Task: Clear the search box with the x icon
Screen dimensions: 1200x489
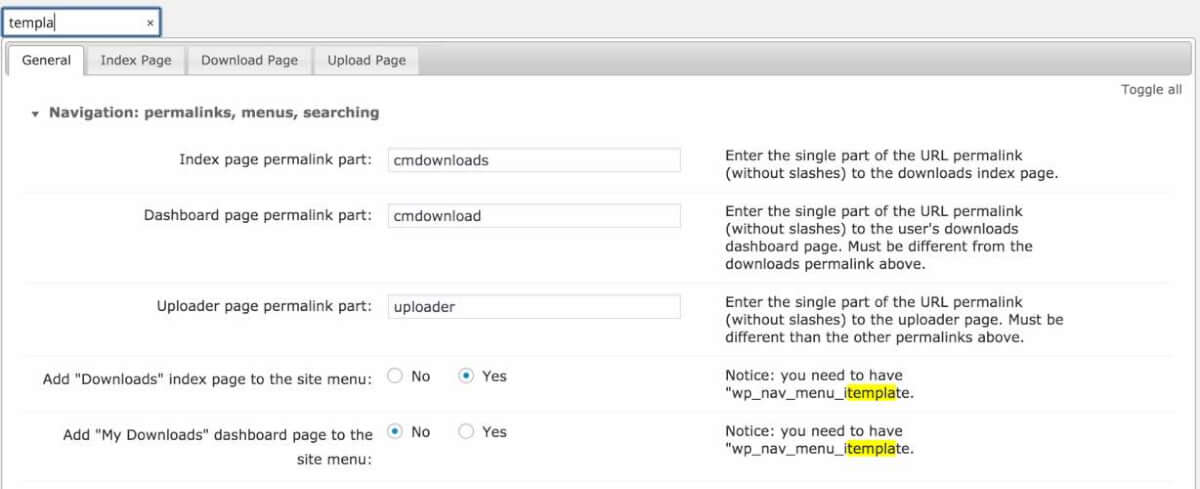Action: [x=150, y=23]
